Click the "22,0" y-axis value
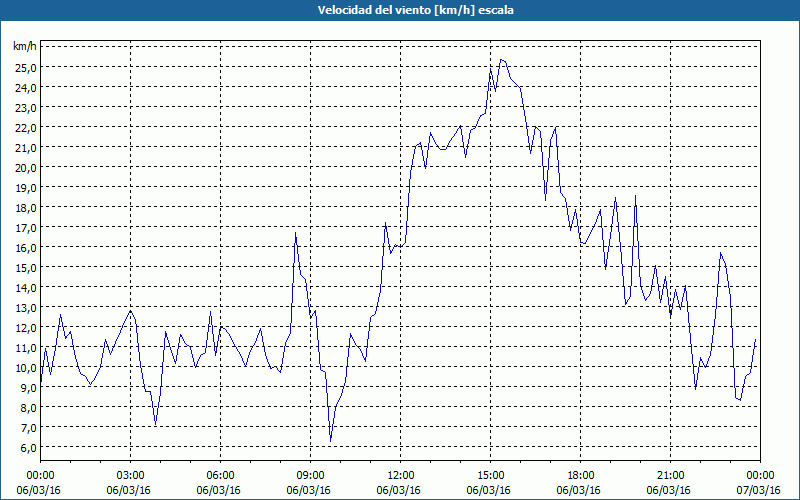Viewport: 800px width, 500px height. [x=27, y=128]
